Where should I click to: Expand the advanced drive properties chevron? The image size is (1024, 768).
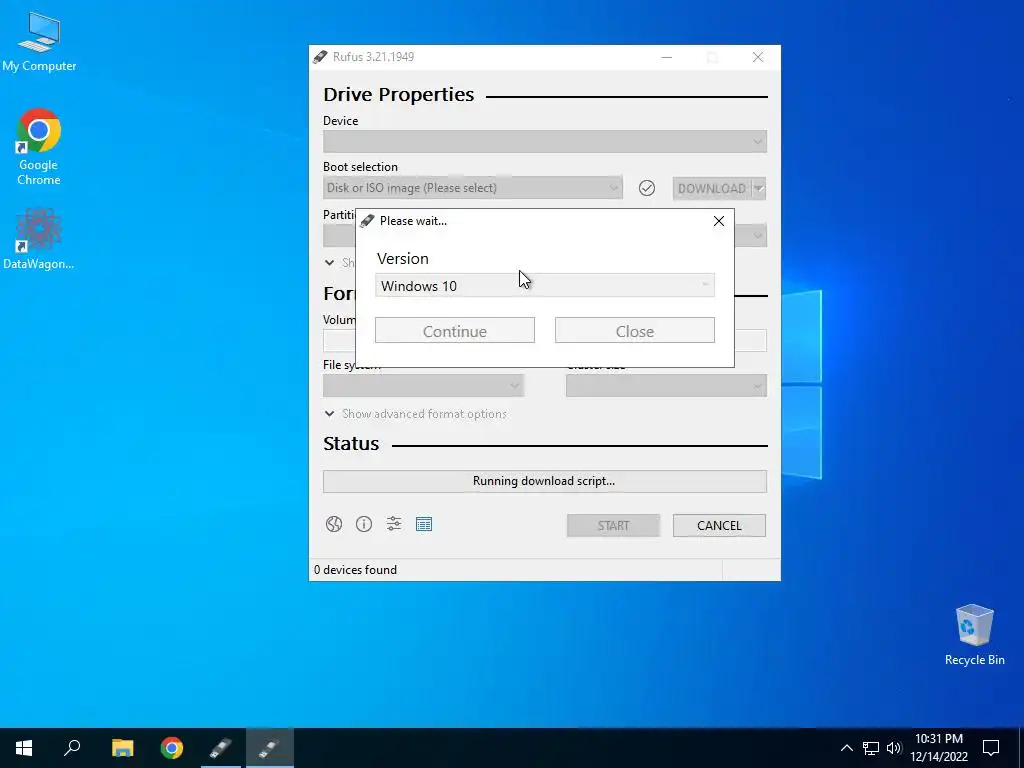click(x=329, y=263)
